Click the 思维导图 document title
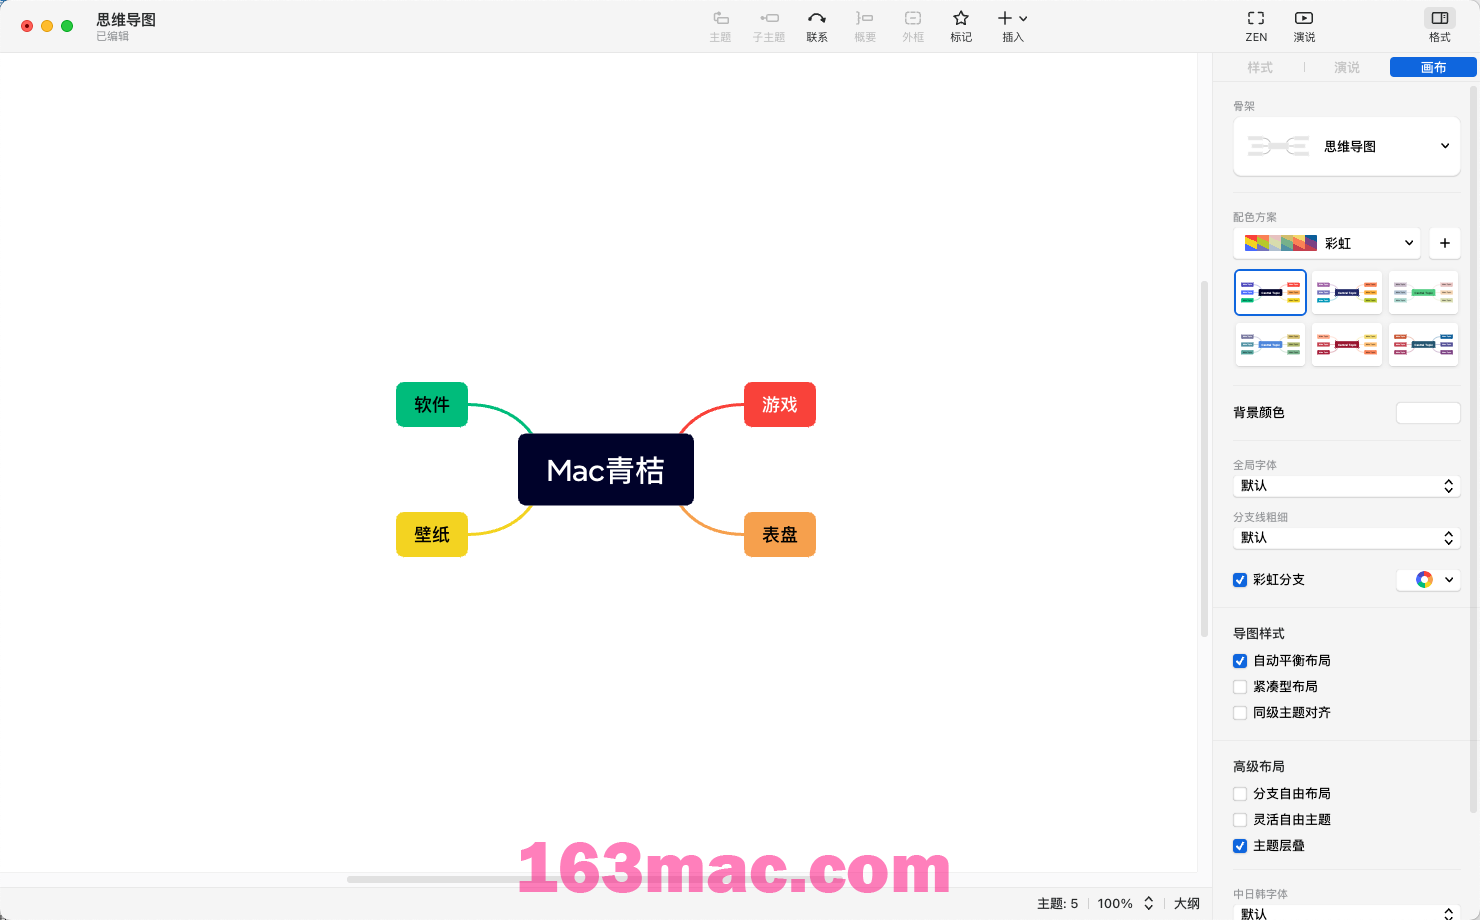The image size is (1480, 920). click(126, 20)
